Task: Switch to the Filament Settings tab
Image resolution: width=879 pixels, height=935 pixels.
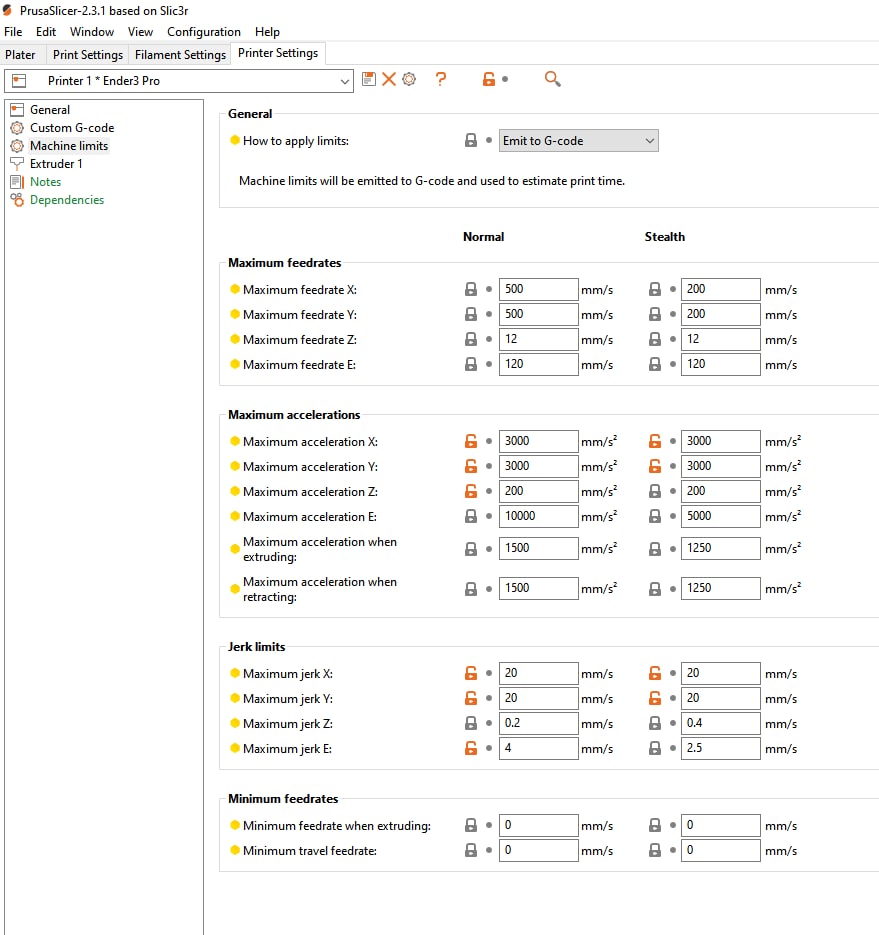Action: click(x=180, y=55)
